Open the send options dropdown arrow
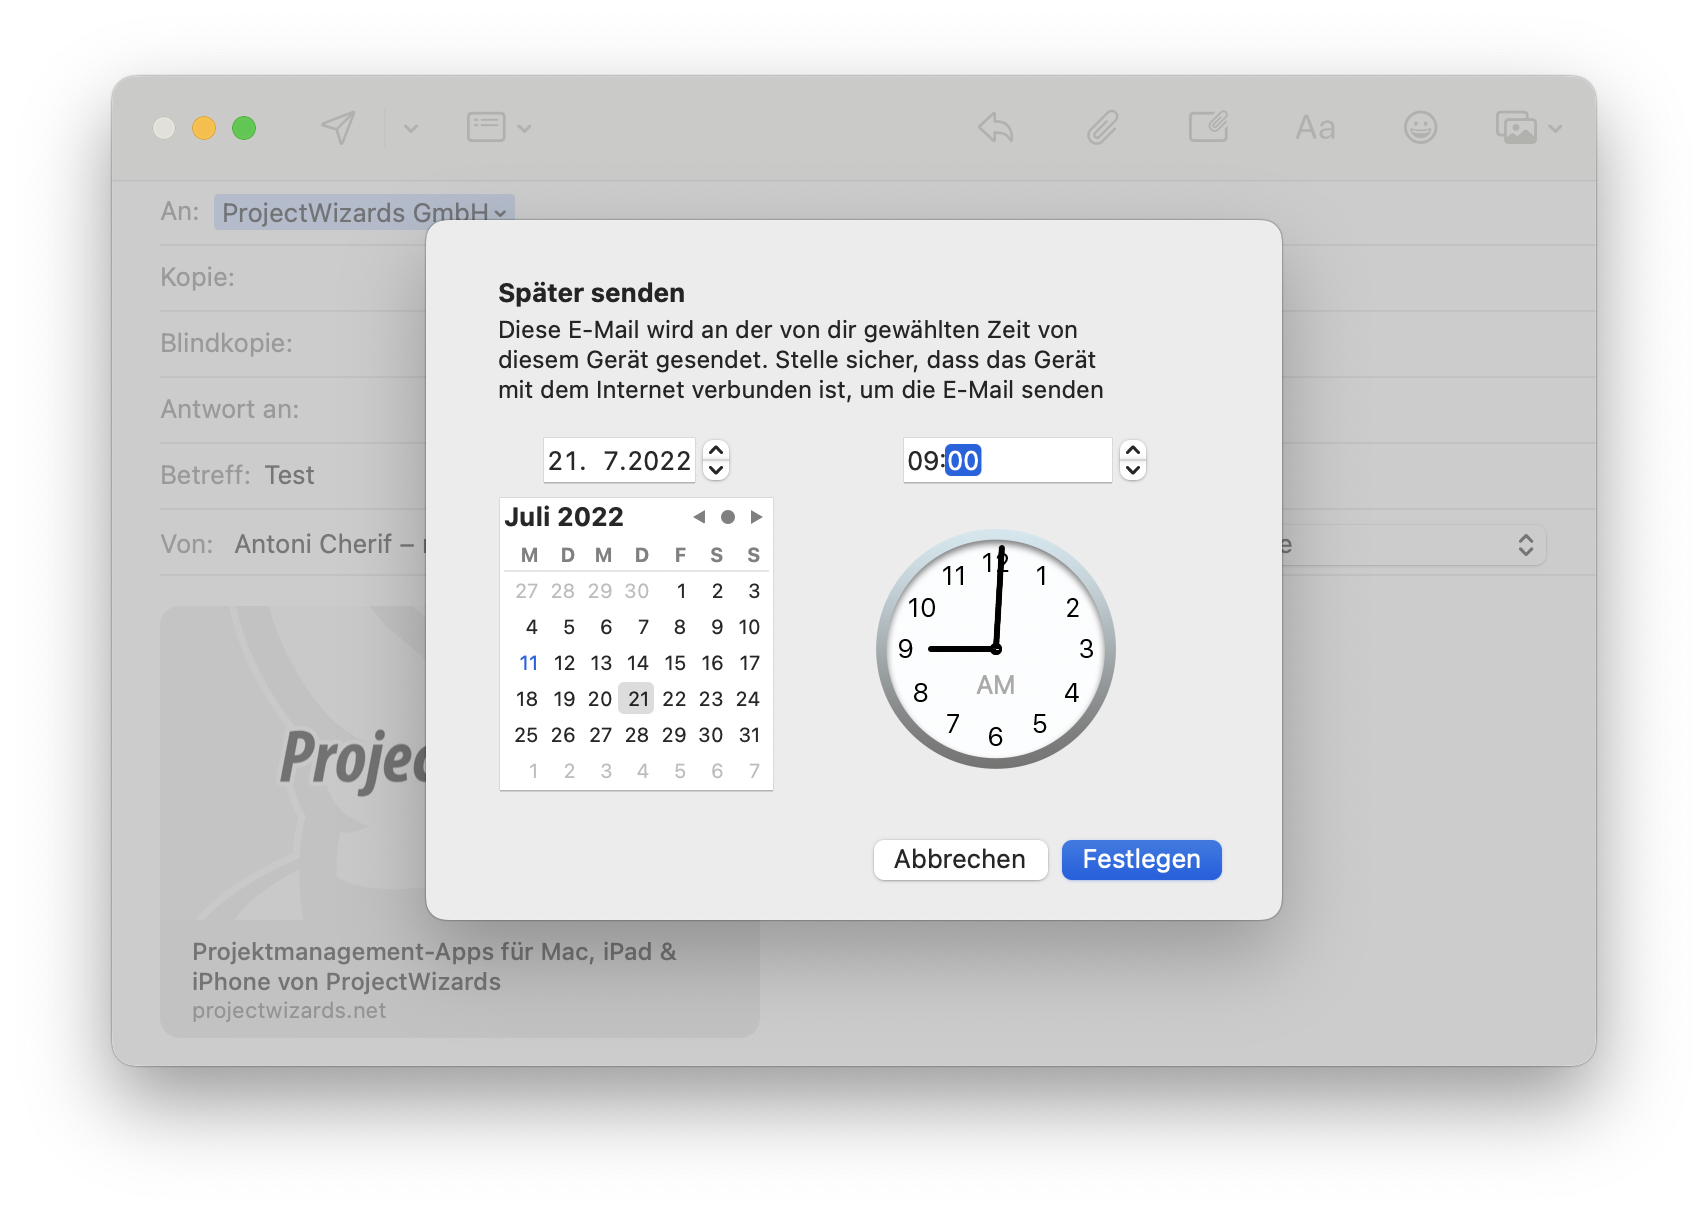Screen dimensions: 1708x1214 [x=410, y=128]
